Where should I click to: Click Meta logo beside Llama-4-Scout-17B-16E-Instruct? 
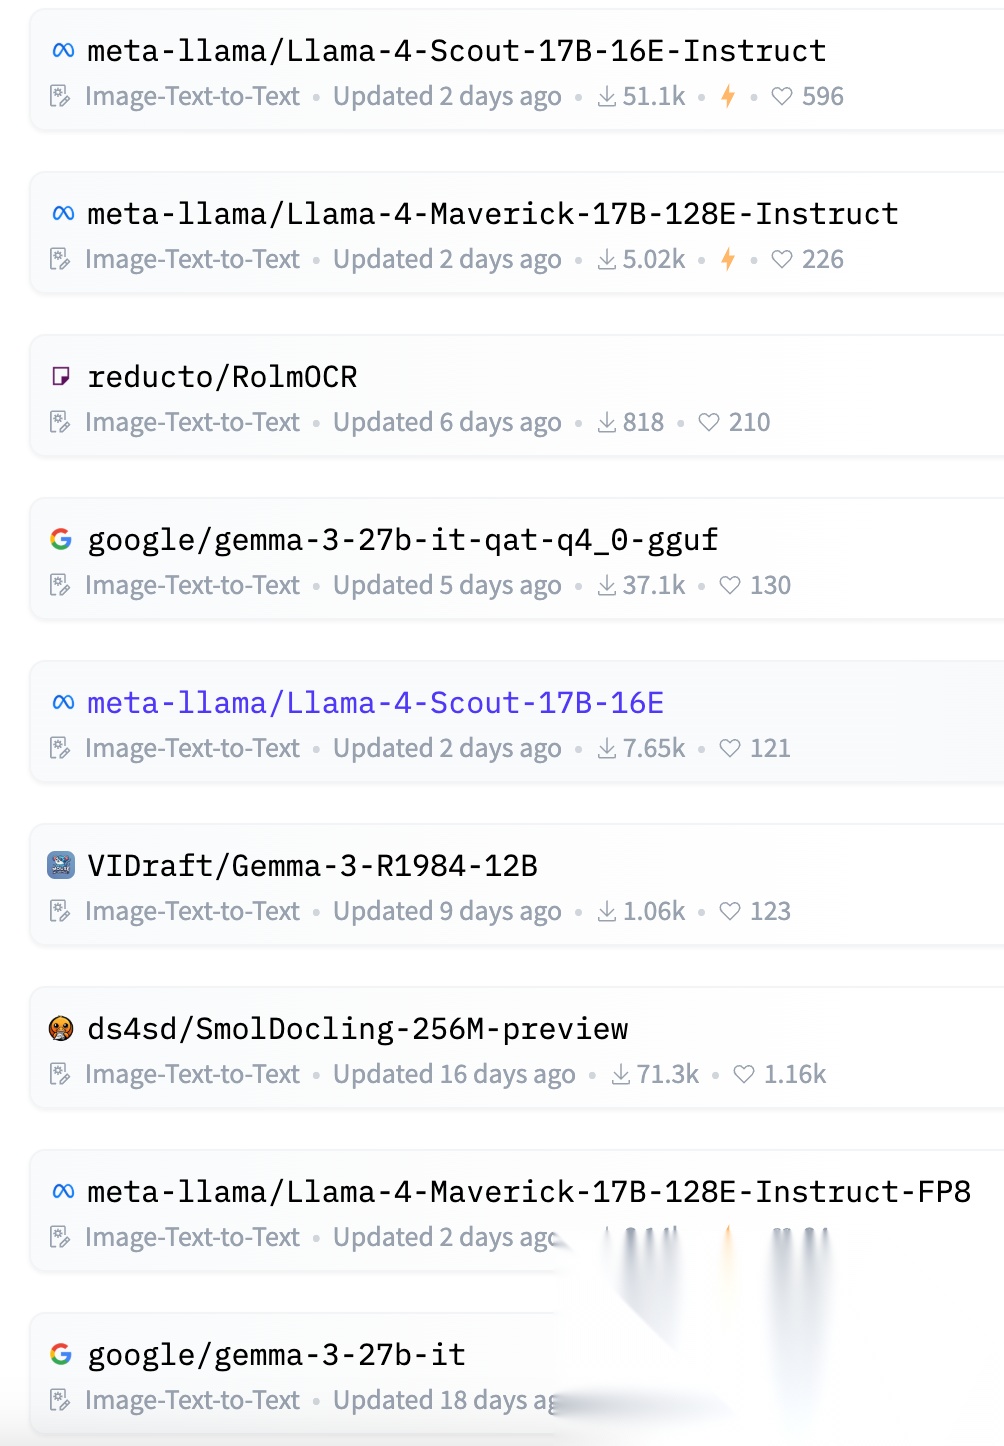click(x=62, y=50)
